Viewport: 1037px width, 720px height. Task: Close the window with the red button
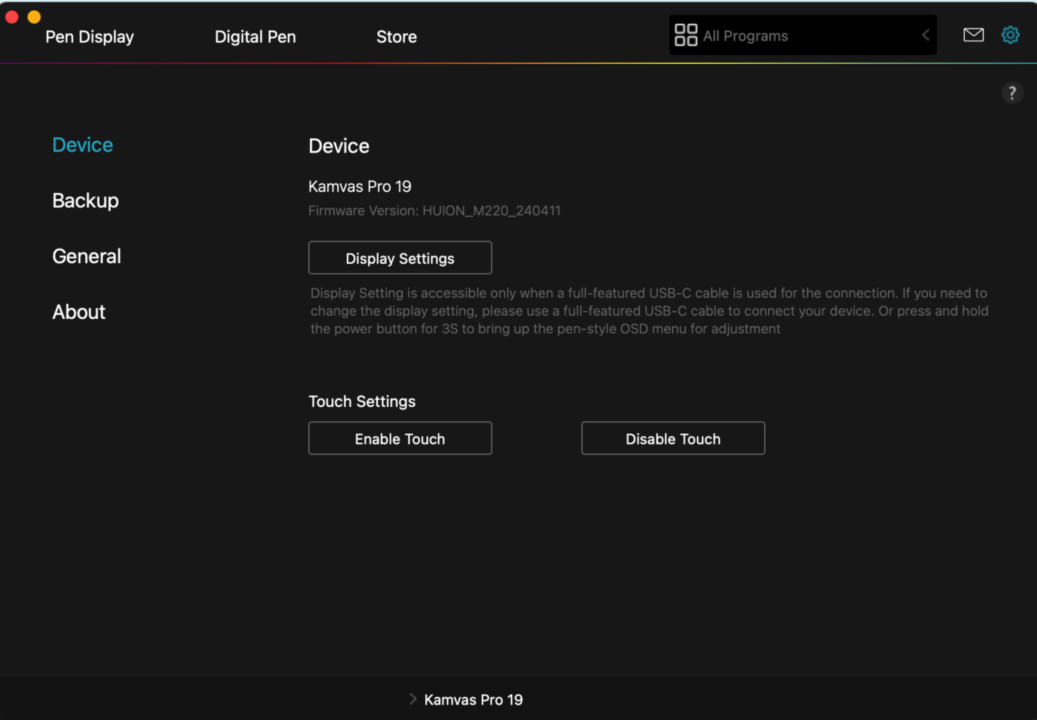click(12, 17)
